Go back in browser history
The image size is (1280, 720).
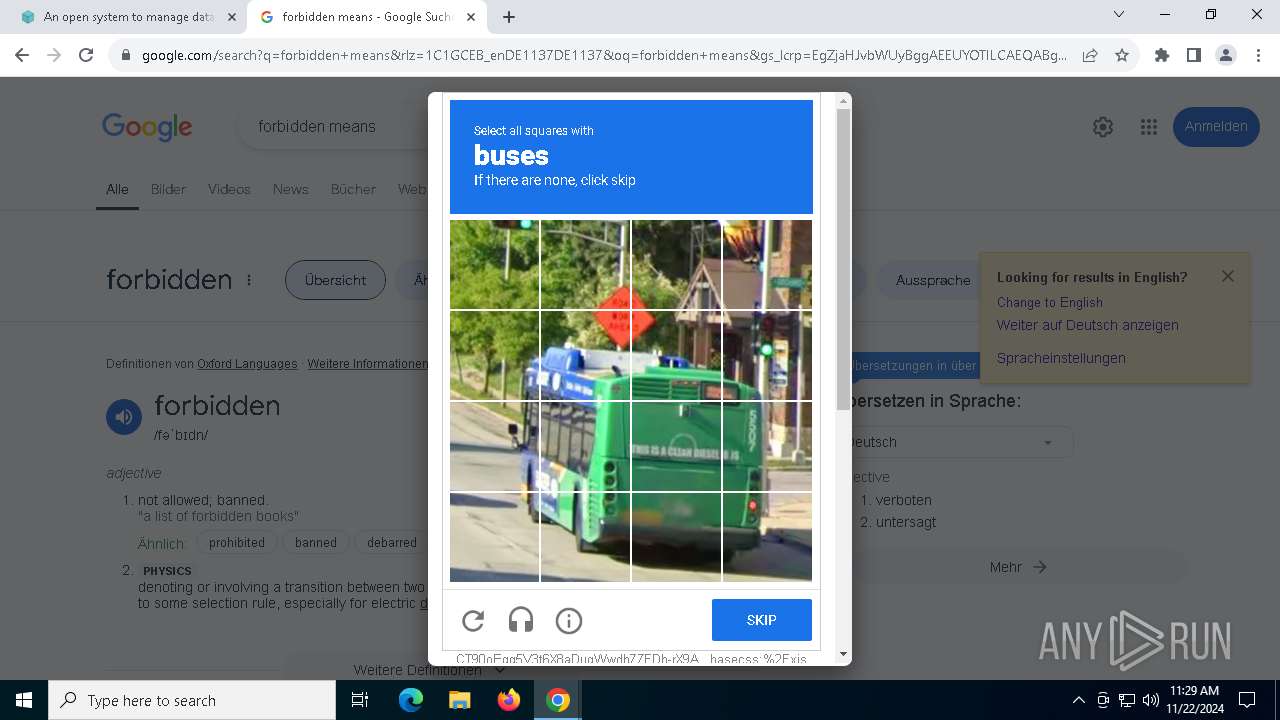(22, 56)
